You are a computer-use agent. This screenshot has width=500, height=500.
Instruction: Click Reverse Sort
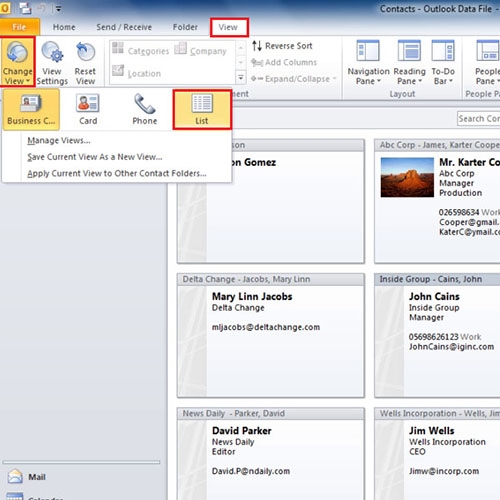tap(282, 46)
